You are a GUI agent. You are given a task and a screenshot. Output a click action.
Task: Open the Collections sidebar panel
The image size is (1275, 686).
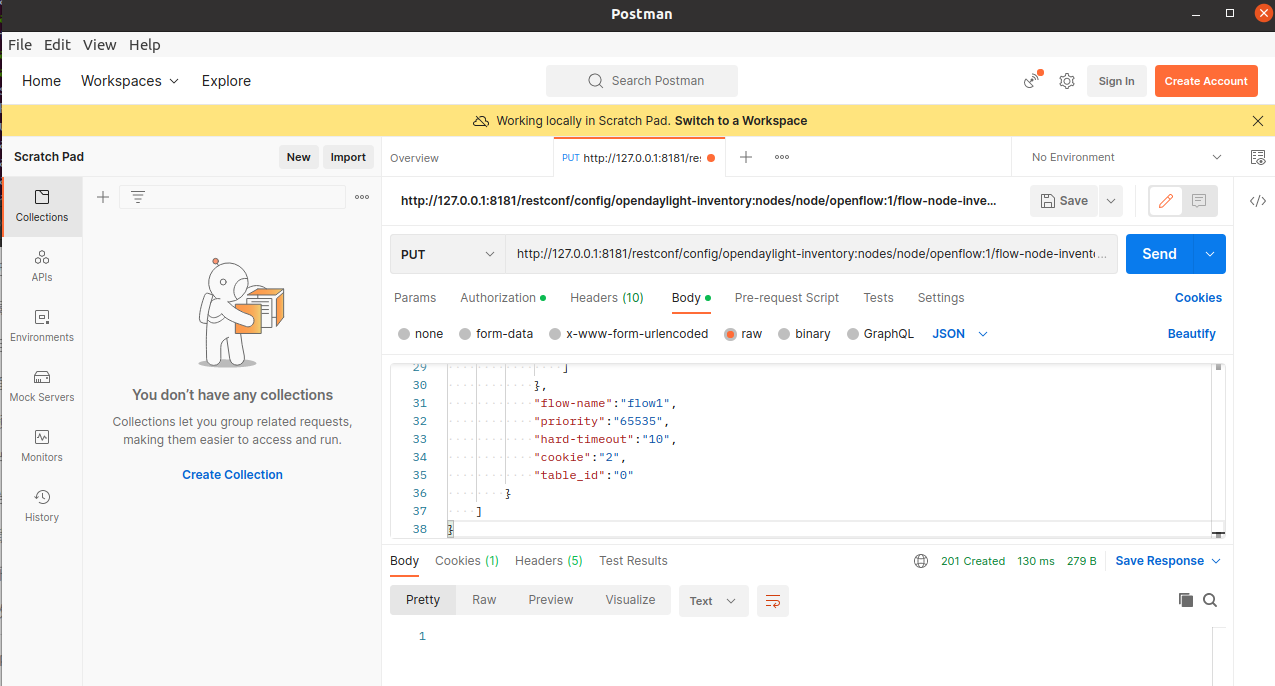coord(42,206)
